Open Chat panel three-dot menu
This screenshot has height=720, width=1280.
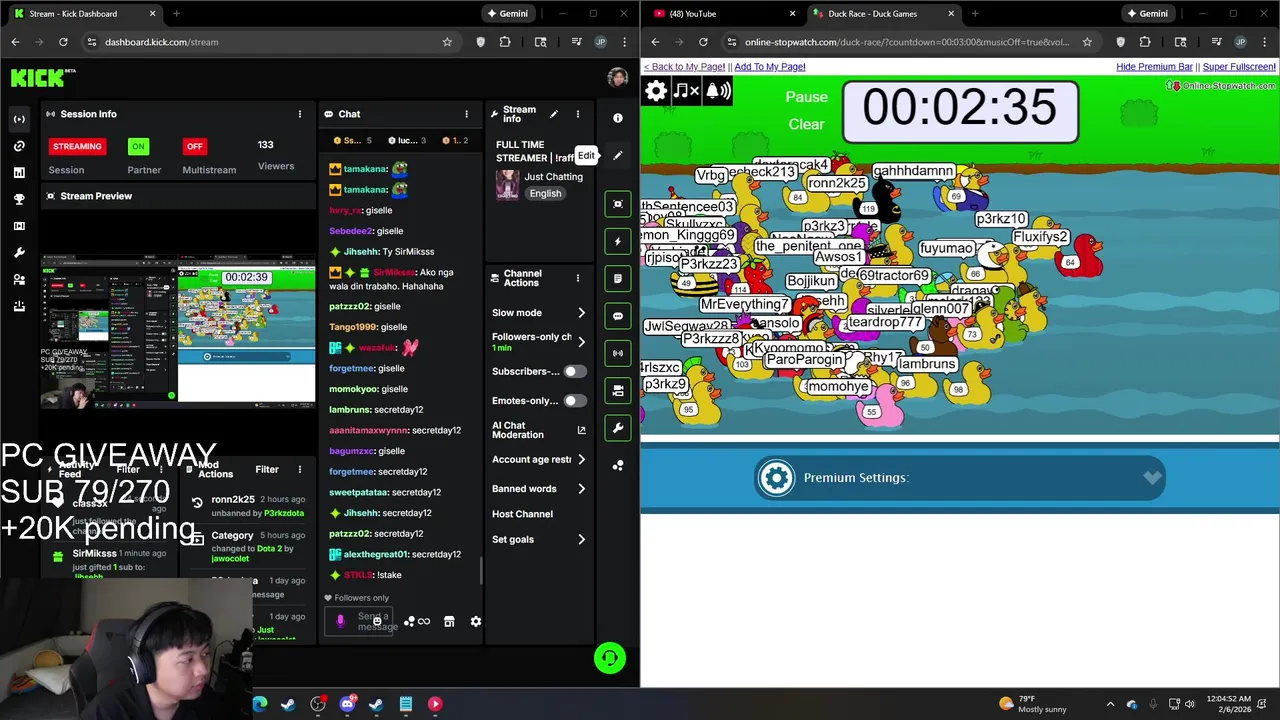[x=466, y=114]
